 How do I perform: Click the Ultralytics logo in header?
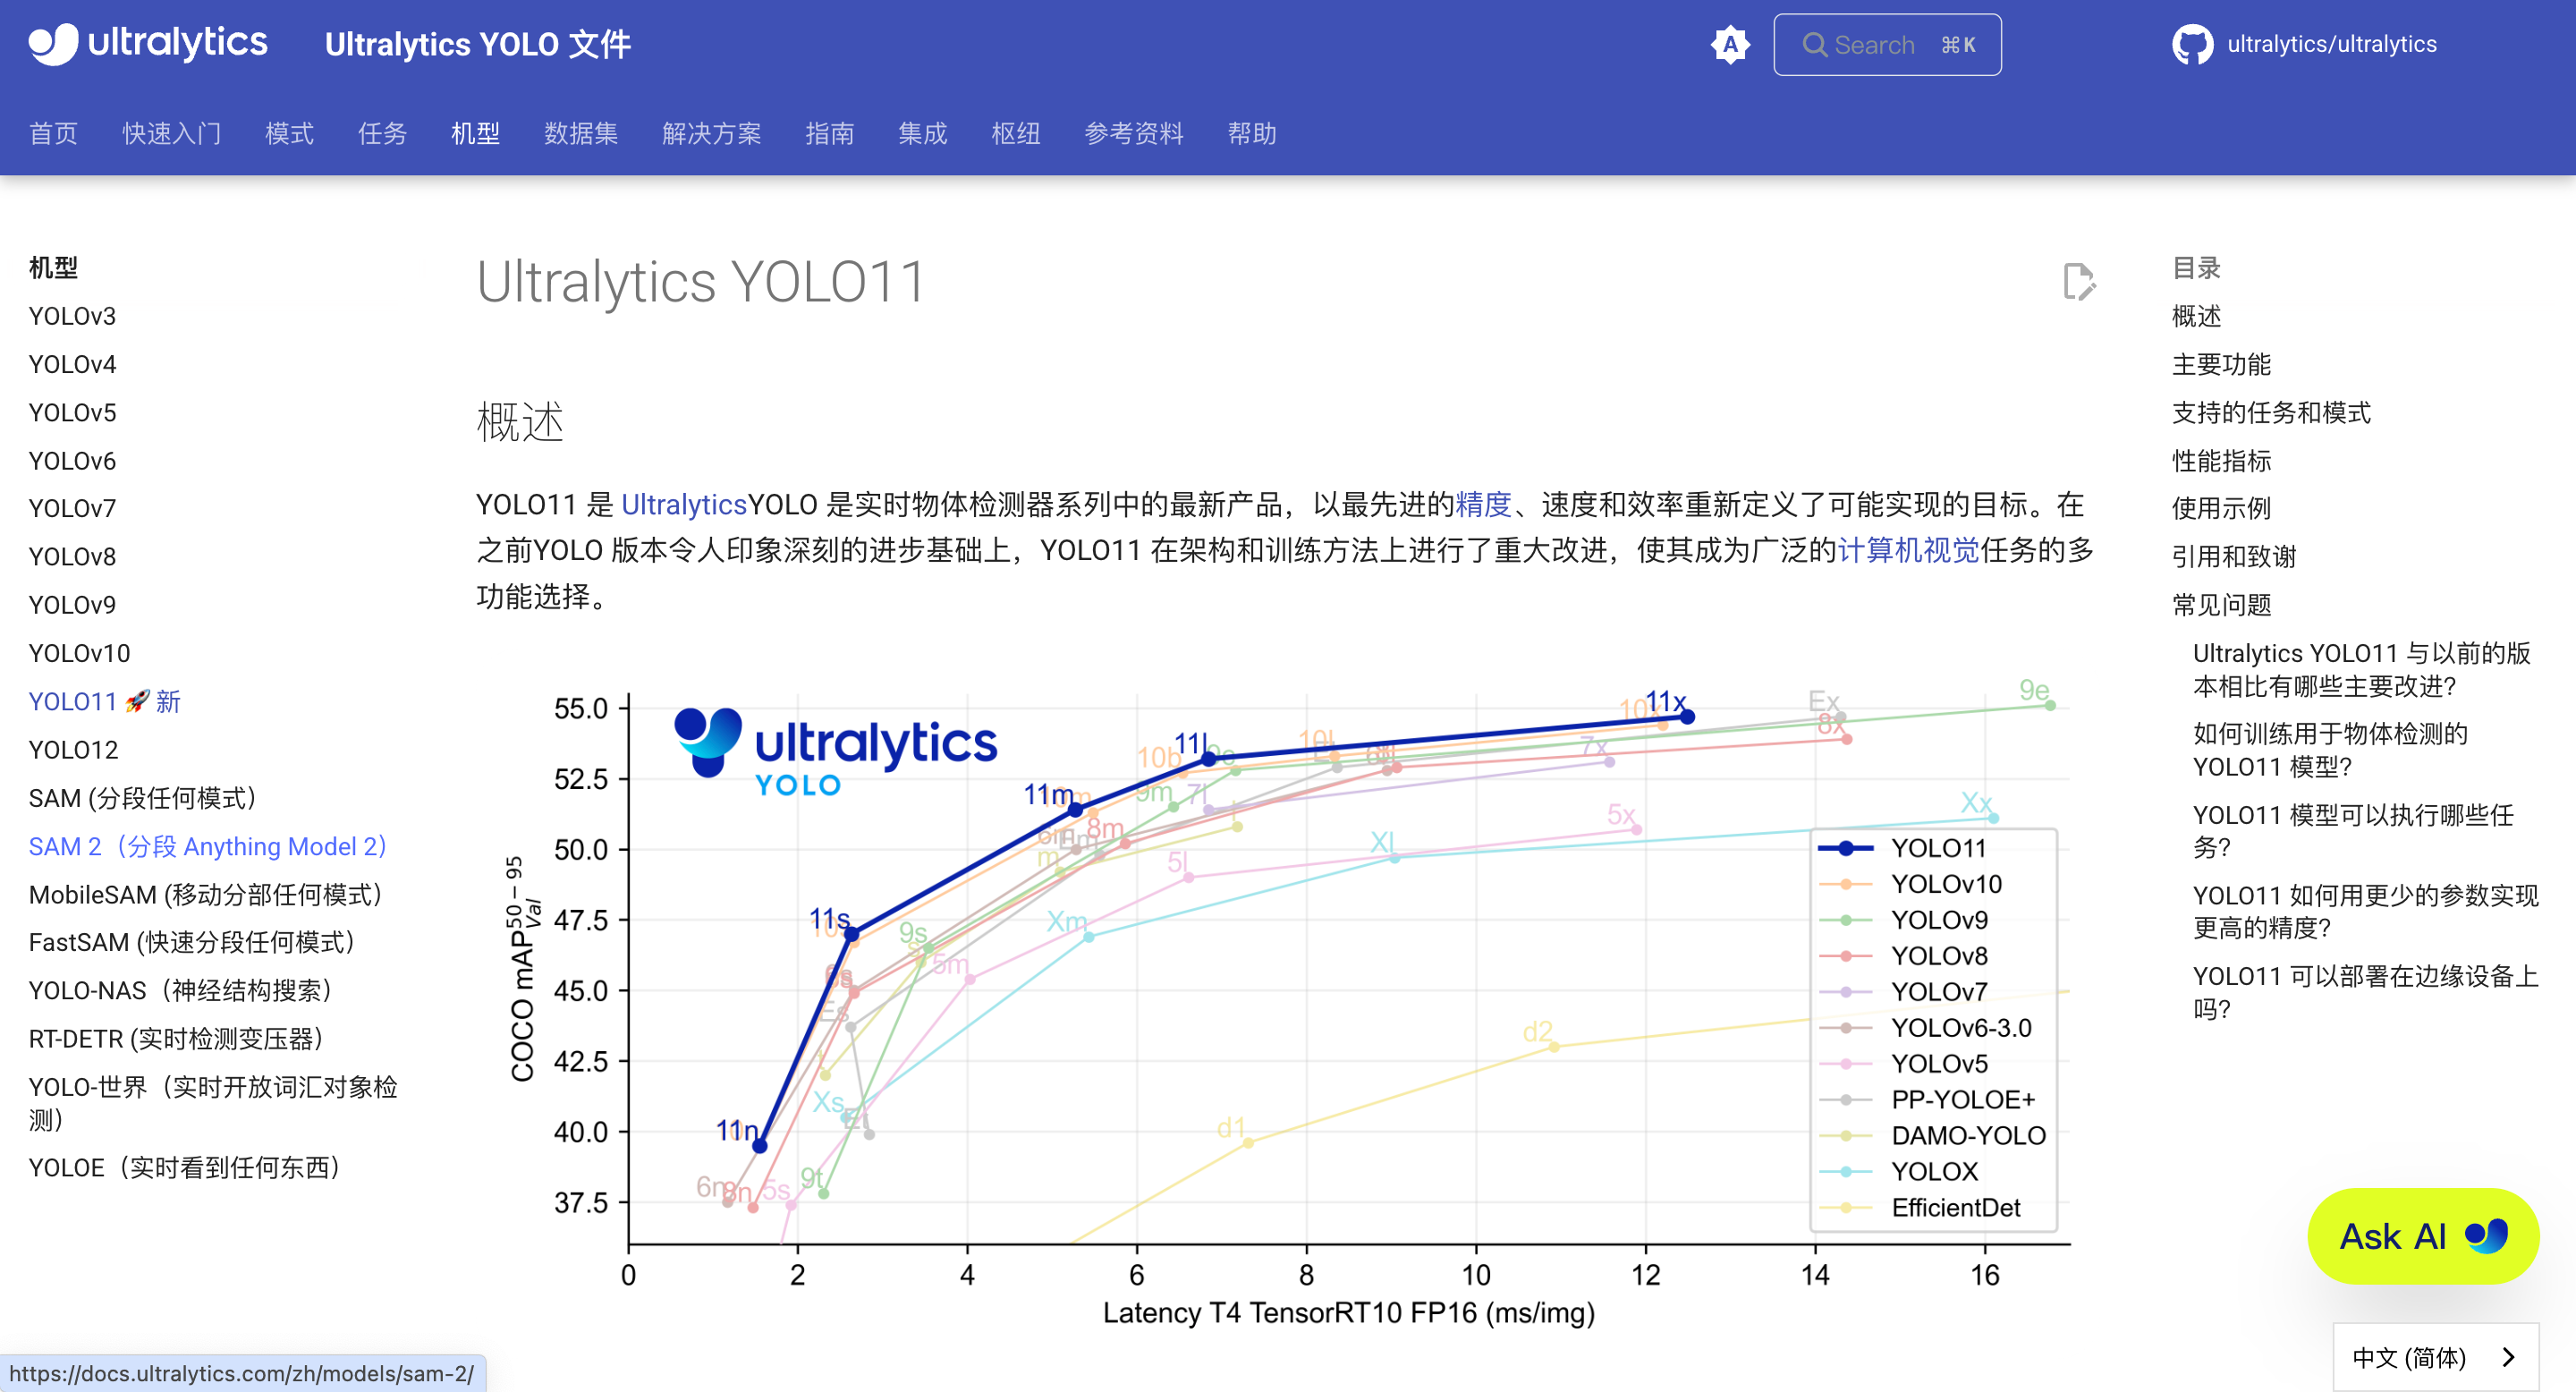coord(148,43)
